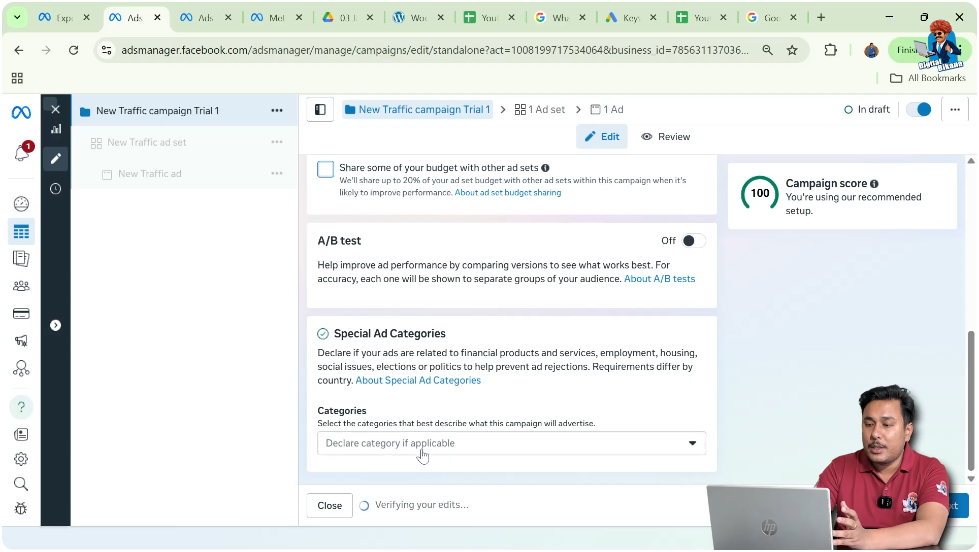Image resolution: width=979 pixels, height=552 pixels.
Task: Open the Help question mark icon
Action: (x=21, y=407)
